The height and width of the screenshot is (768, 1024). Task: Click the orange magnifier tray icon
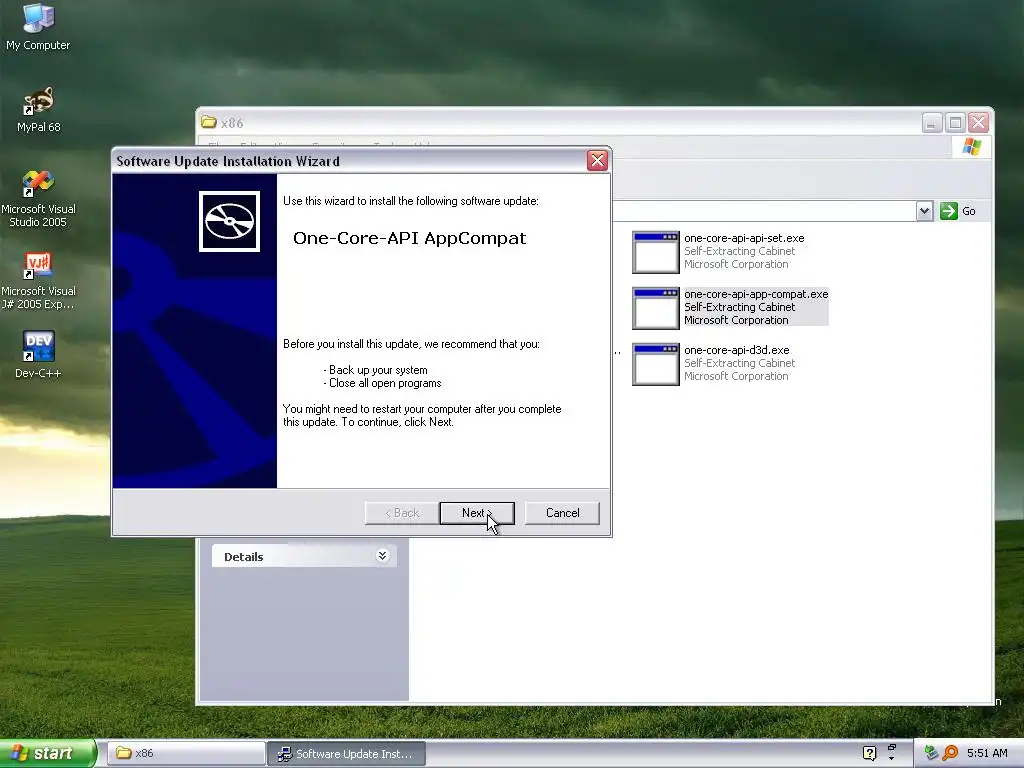point(950,753)
